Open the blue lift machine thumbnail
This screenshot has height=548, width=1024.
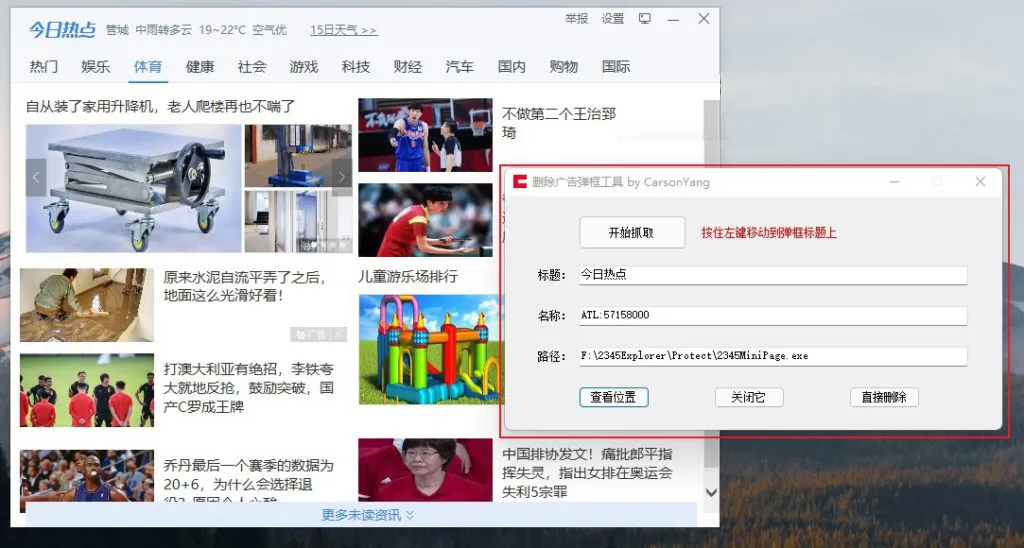[x=298, y=155]
